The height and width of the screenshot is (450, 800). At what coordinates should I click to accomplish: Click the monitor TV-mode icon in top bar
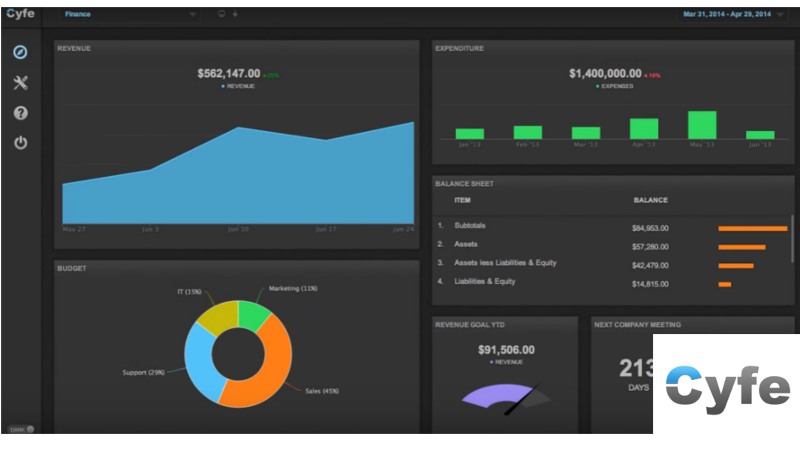(x=221, y=15)
